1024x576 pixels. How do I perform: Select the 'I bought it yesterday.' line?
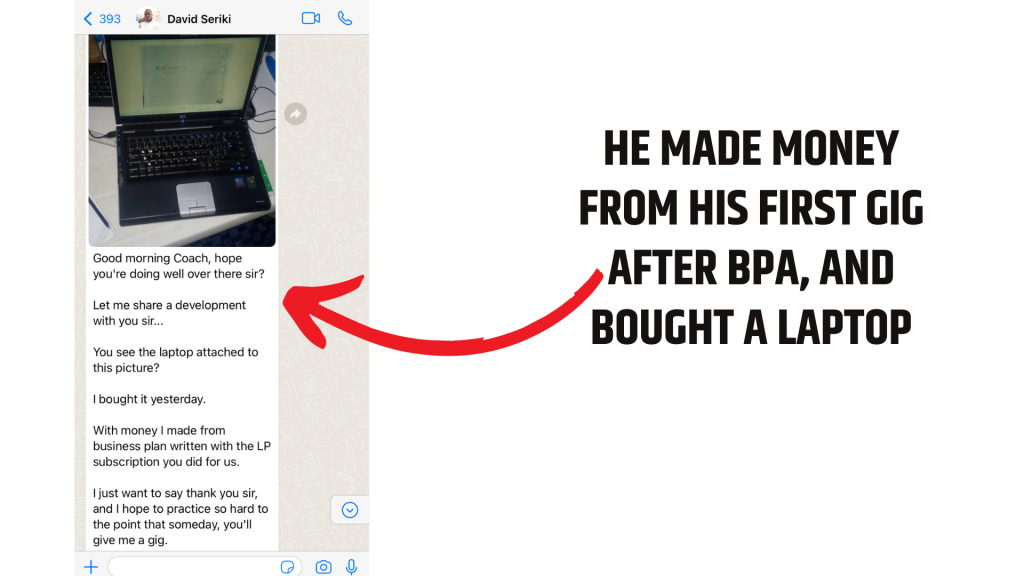(149, 399)
